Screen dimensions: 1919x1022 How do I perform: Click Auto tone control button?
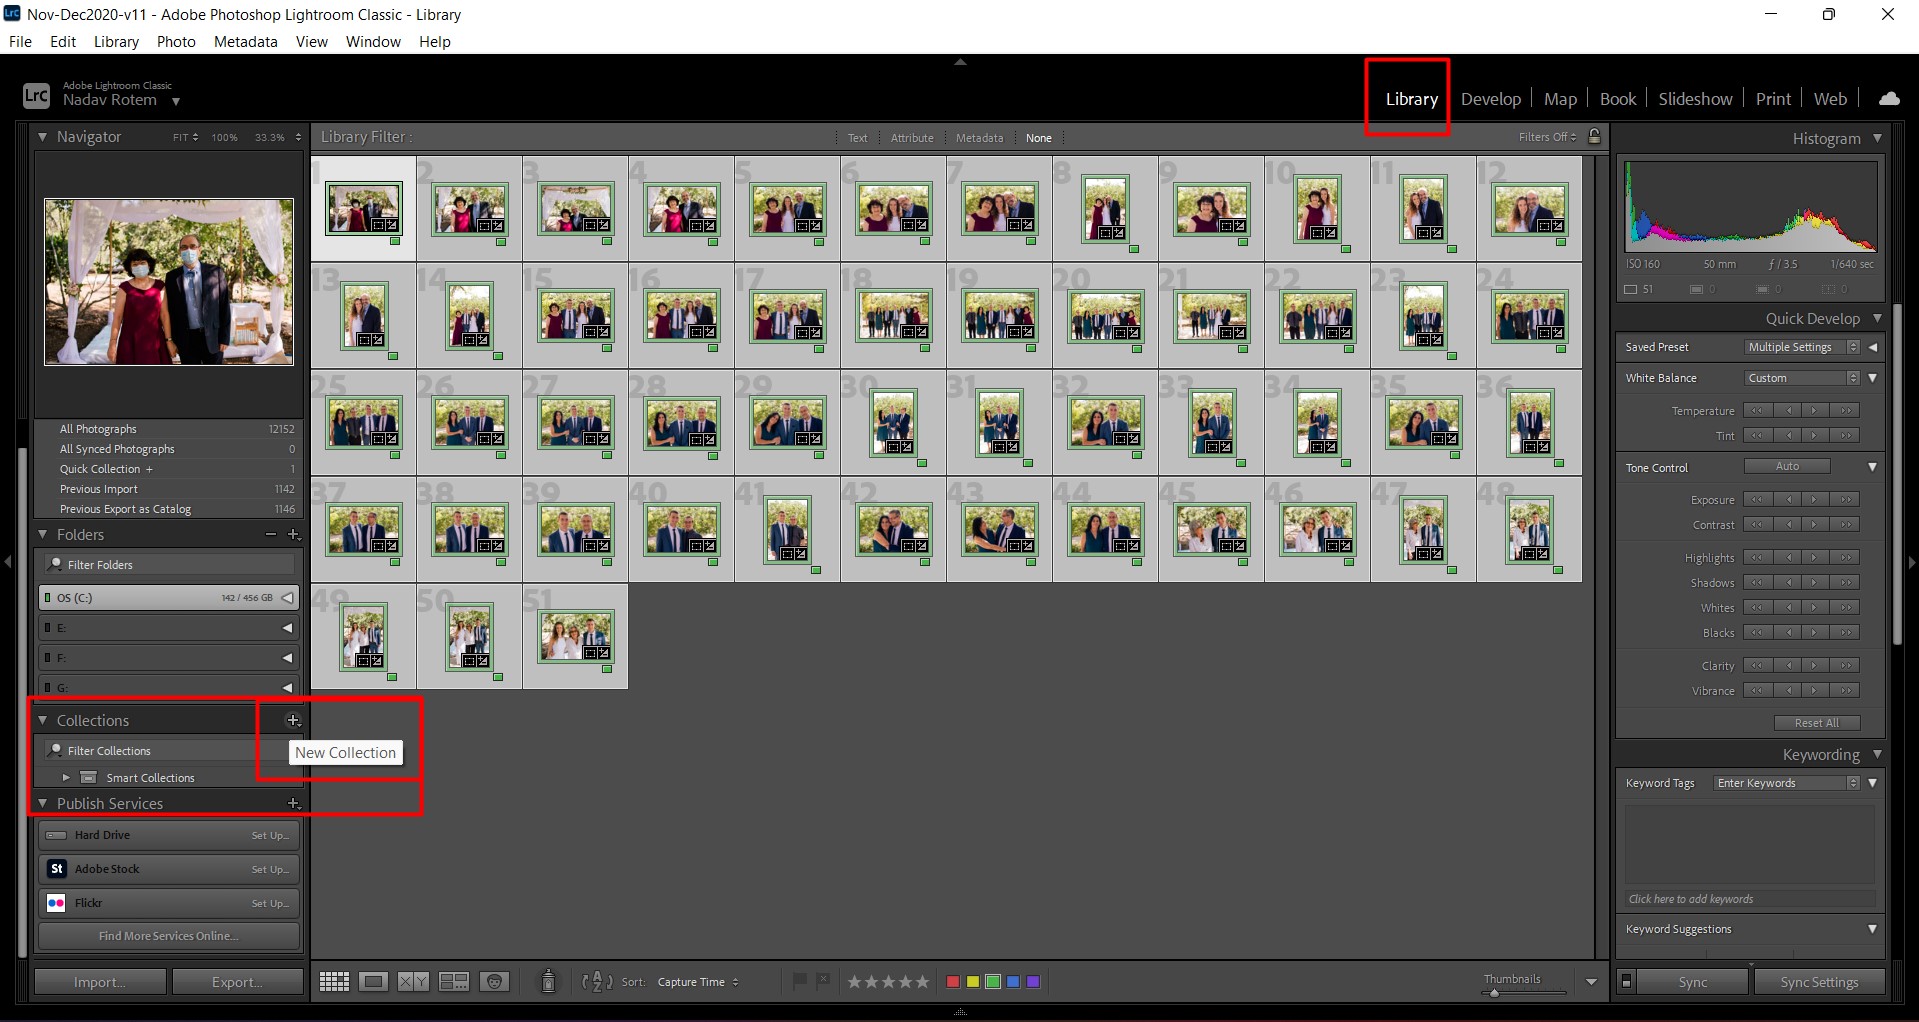[x=1787, y=467]
